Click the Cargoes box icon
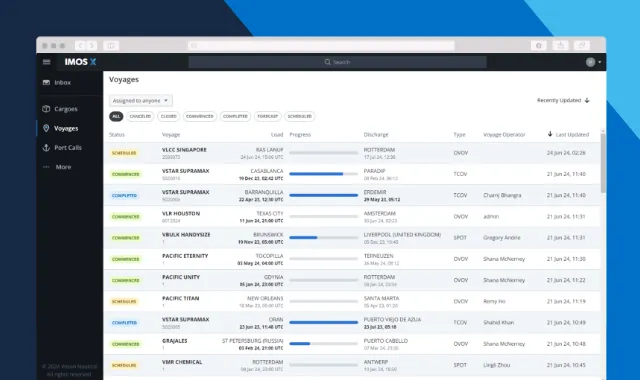This screenshot has width=640, height=380. click(x=46, y=109)
